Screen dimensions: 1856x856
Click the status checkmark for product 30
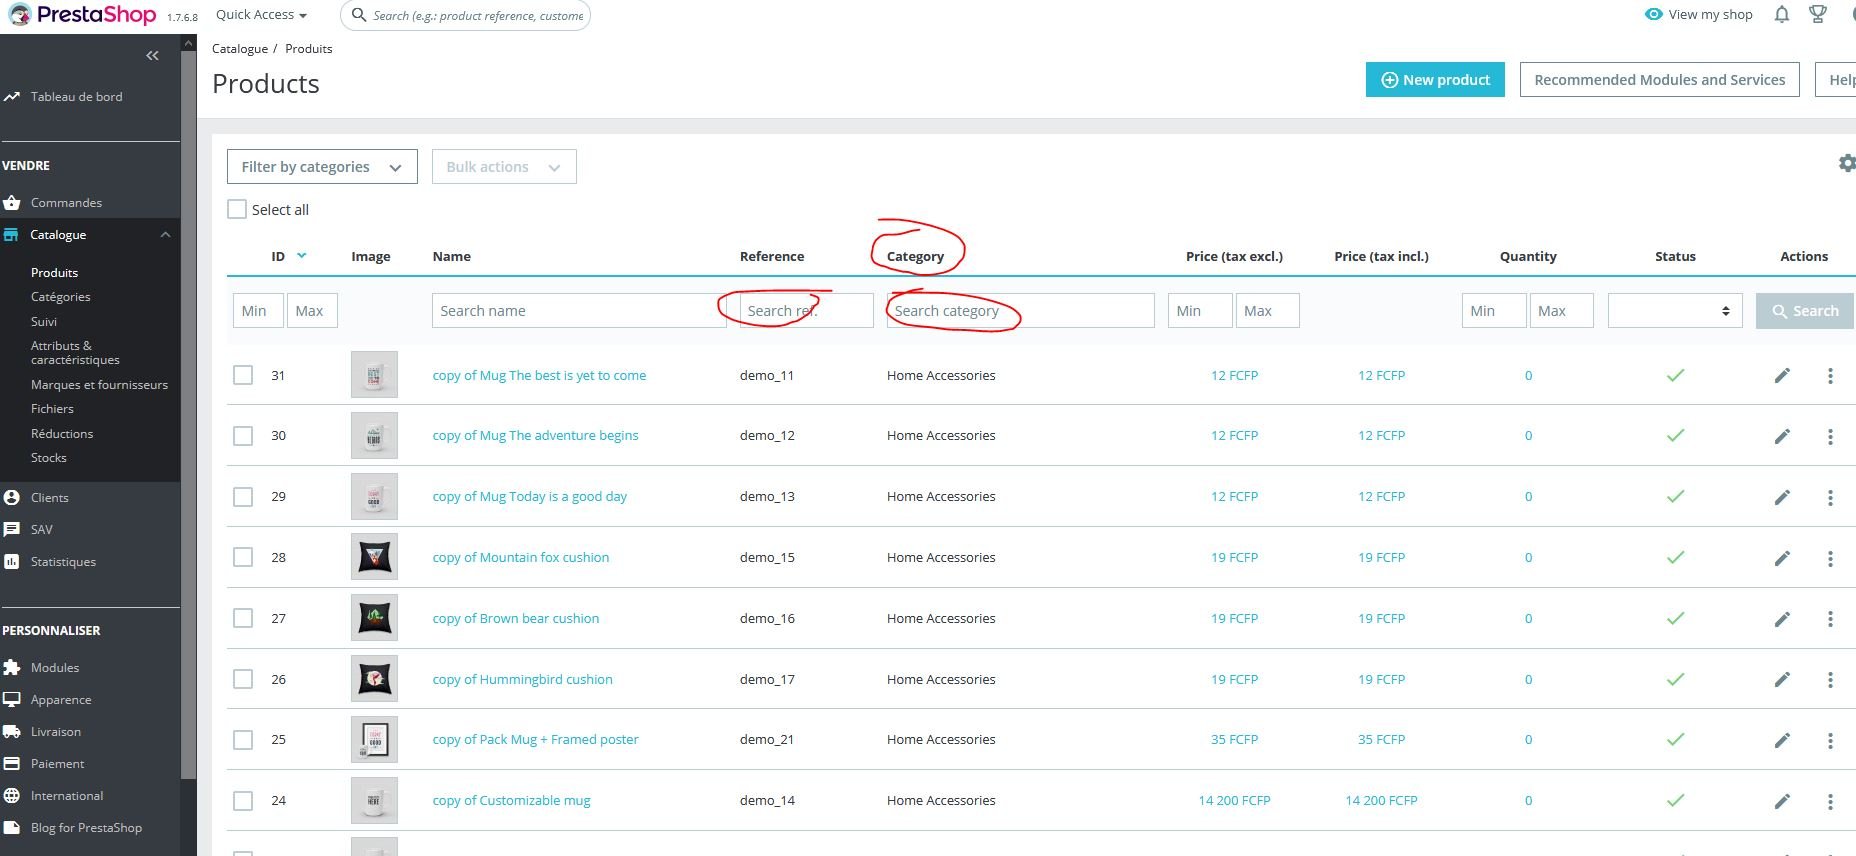(1675, 436)
